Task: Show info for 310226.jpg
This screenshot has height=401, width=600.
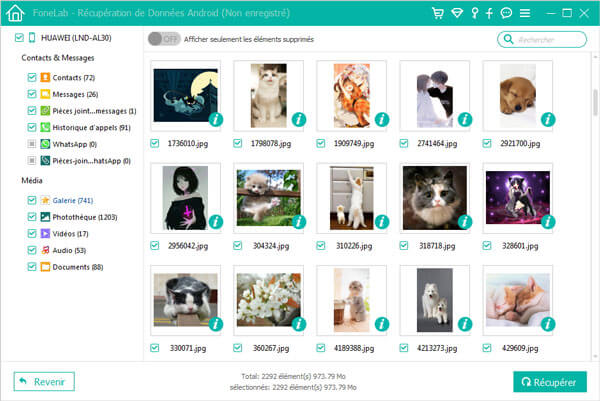Action: [x=382, y=222]
